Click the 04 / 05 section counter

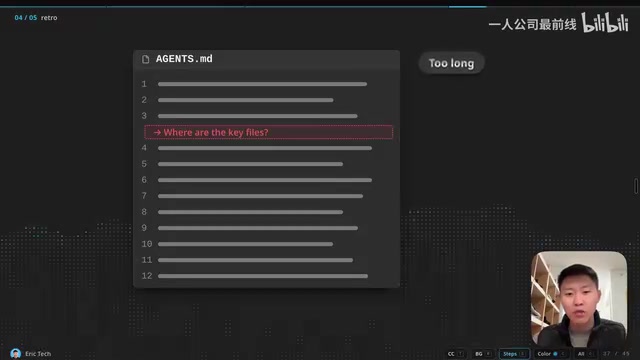[25, 18]
